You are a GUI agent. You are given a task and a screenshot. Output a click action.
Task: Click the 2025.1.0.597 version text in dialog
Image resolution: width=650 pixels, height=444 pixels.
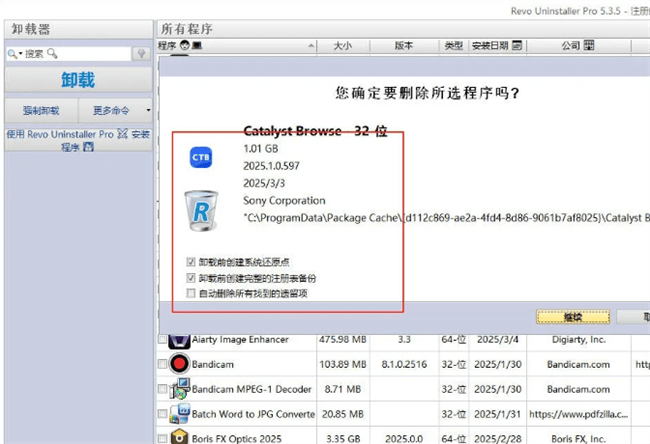pyautogui.click(x=271, y=166)
